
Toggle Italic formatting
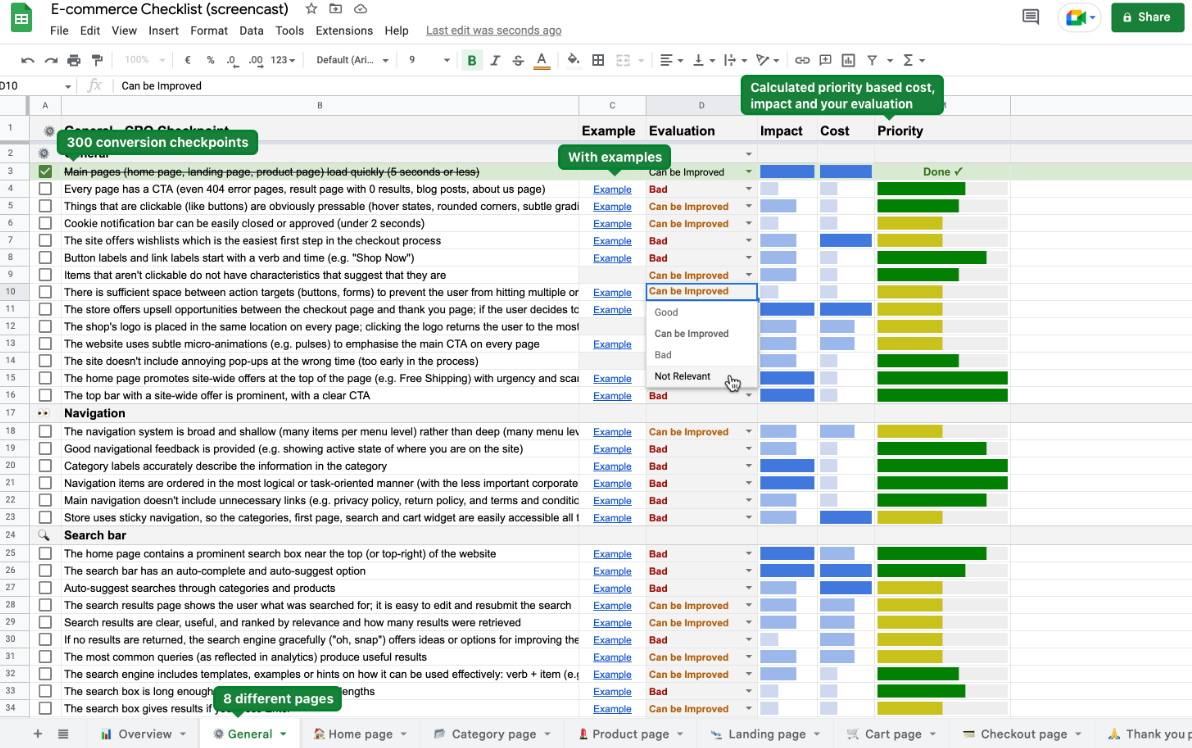point(495,60)
